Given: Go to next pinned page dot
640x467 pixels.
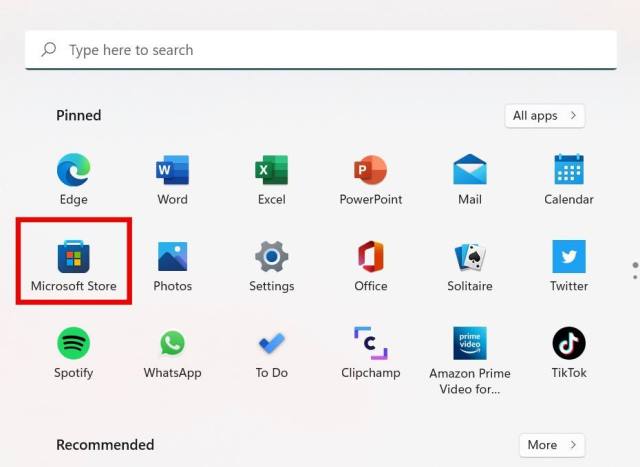Looking at the screenshot, I should [x=635, y=277].
